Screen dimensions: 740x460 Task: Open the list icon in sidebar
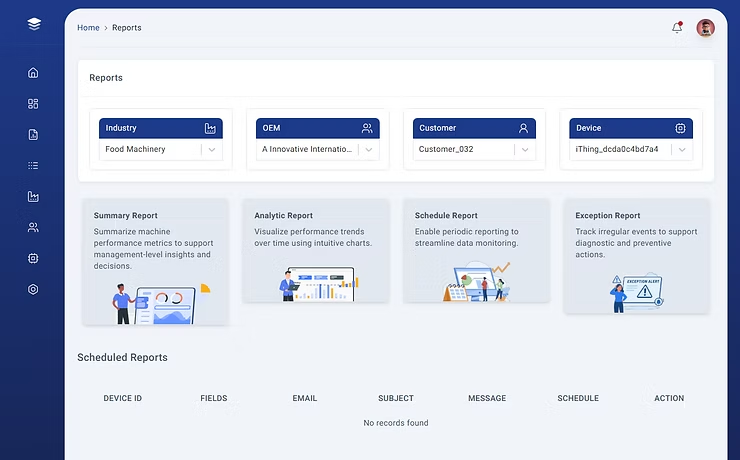pos(33,166)
